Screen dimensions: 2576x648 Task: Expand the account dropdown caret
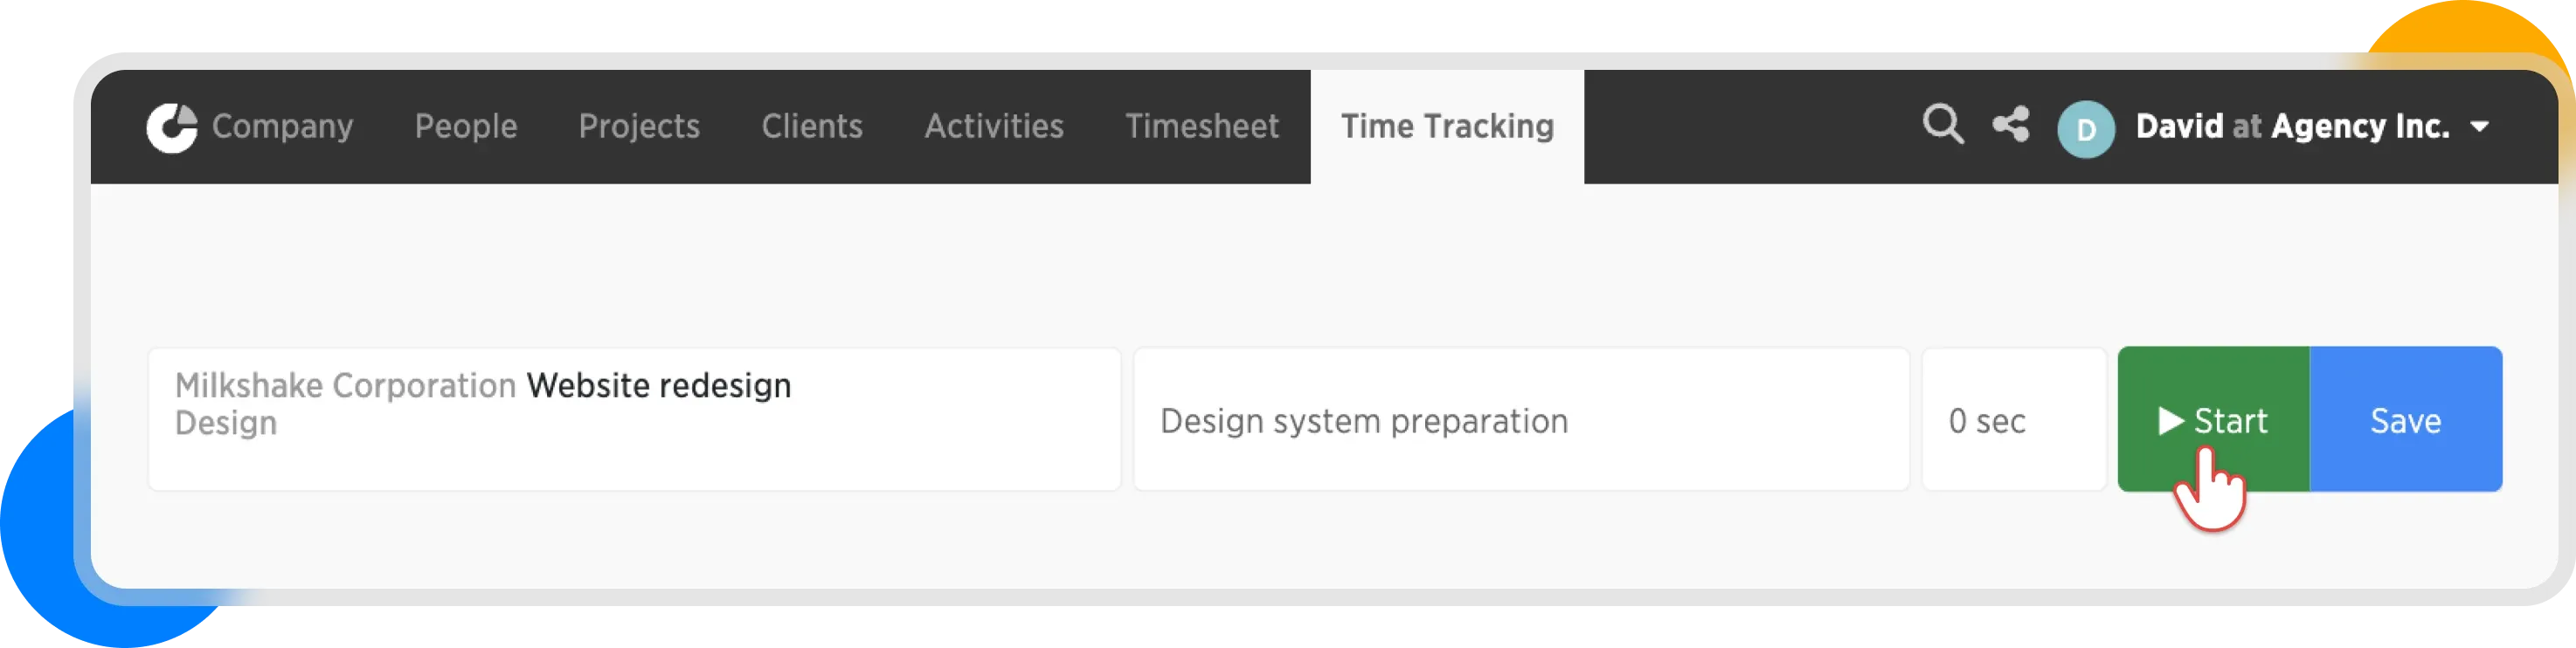point(2479,127)
